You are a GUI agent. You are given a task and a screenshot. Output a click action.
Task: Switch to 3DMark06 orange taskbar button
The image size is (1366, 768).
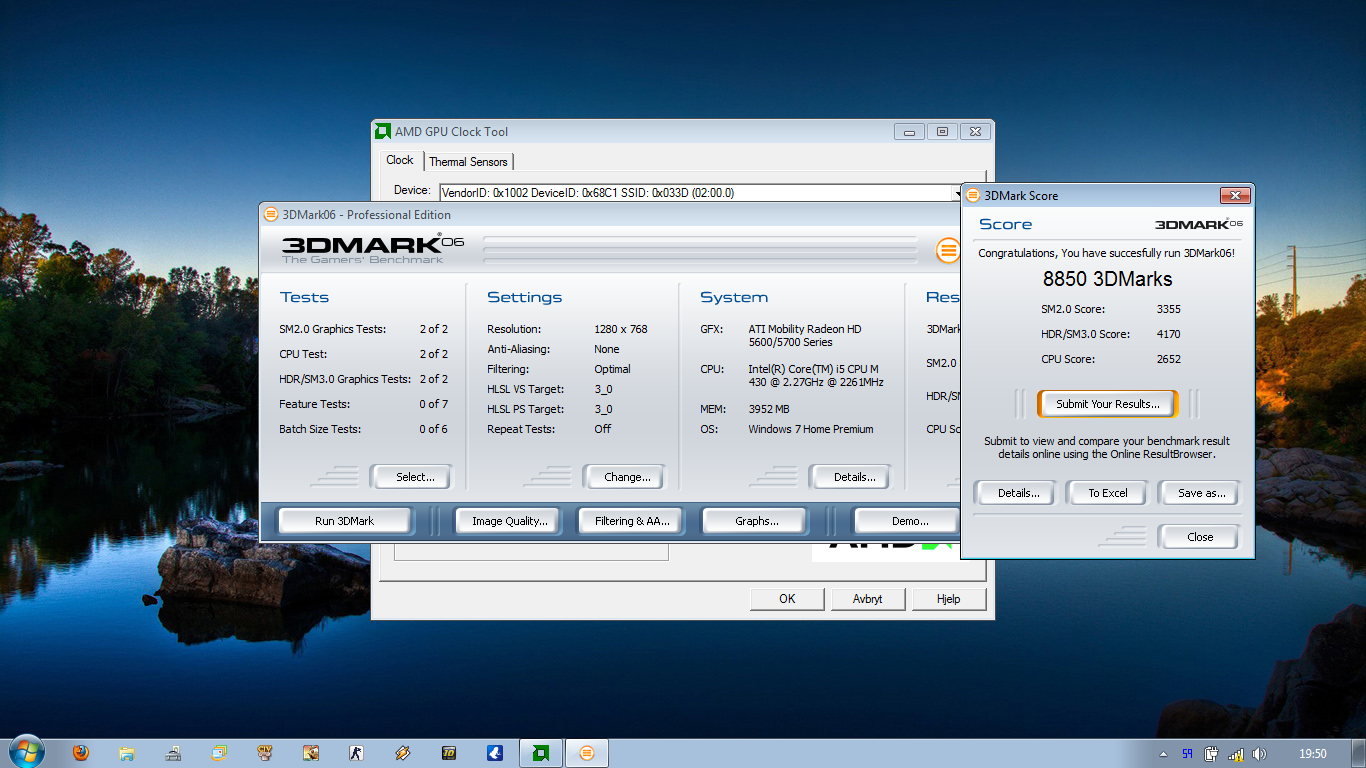(587, 753)
